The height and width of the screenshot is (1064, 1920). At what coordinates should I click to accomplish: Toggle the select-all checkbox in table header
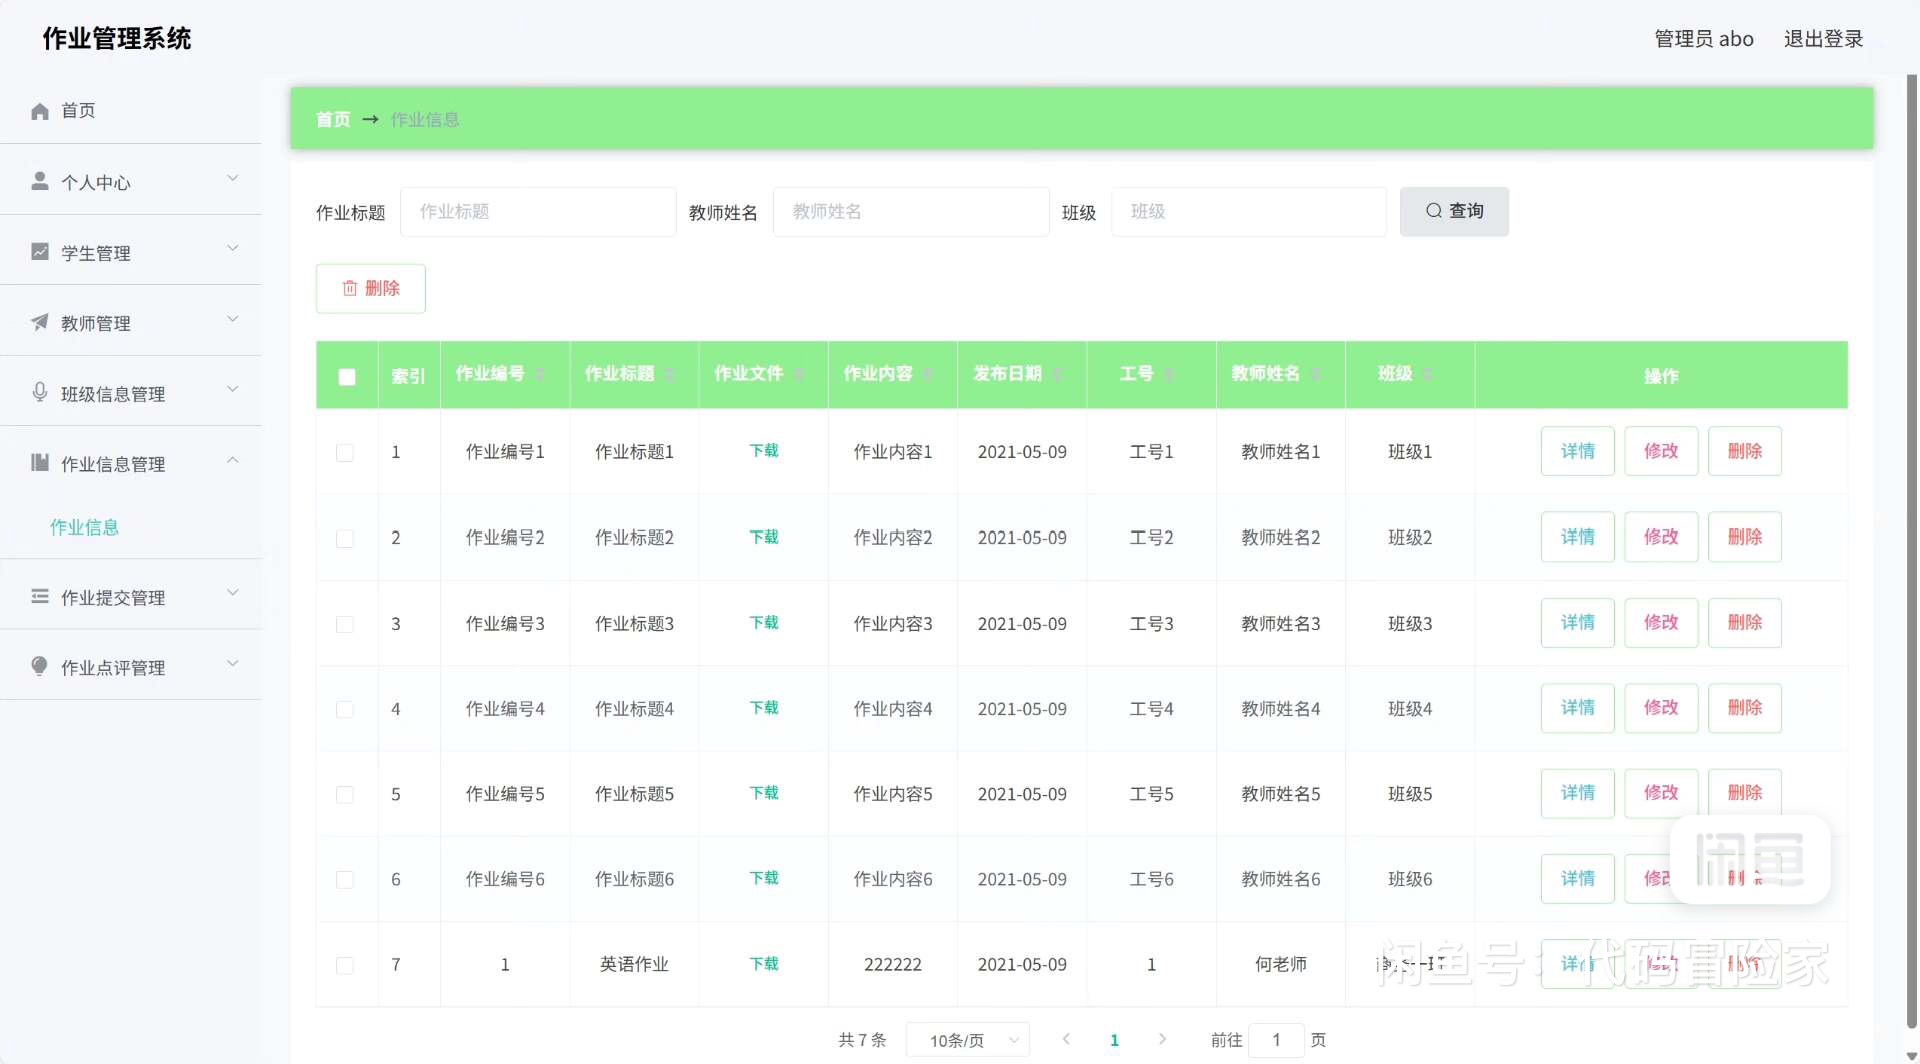click(347, 377)
